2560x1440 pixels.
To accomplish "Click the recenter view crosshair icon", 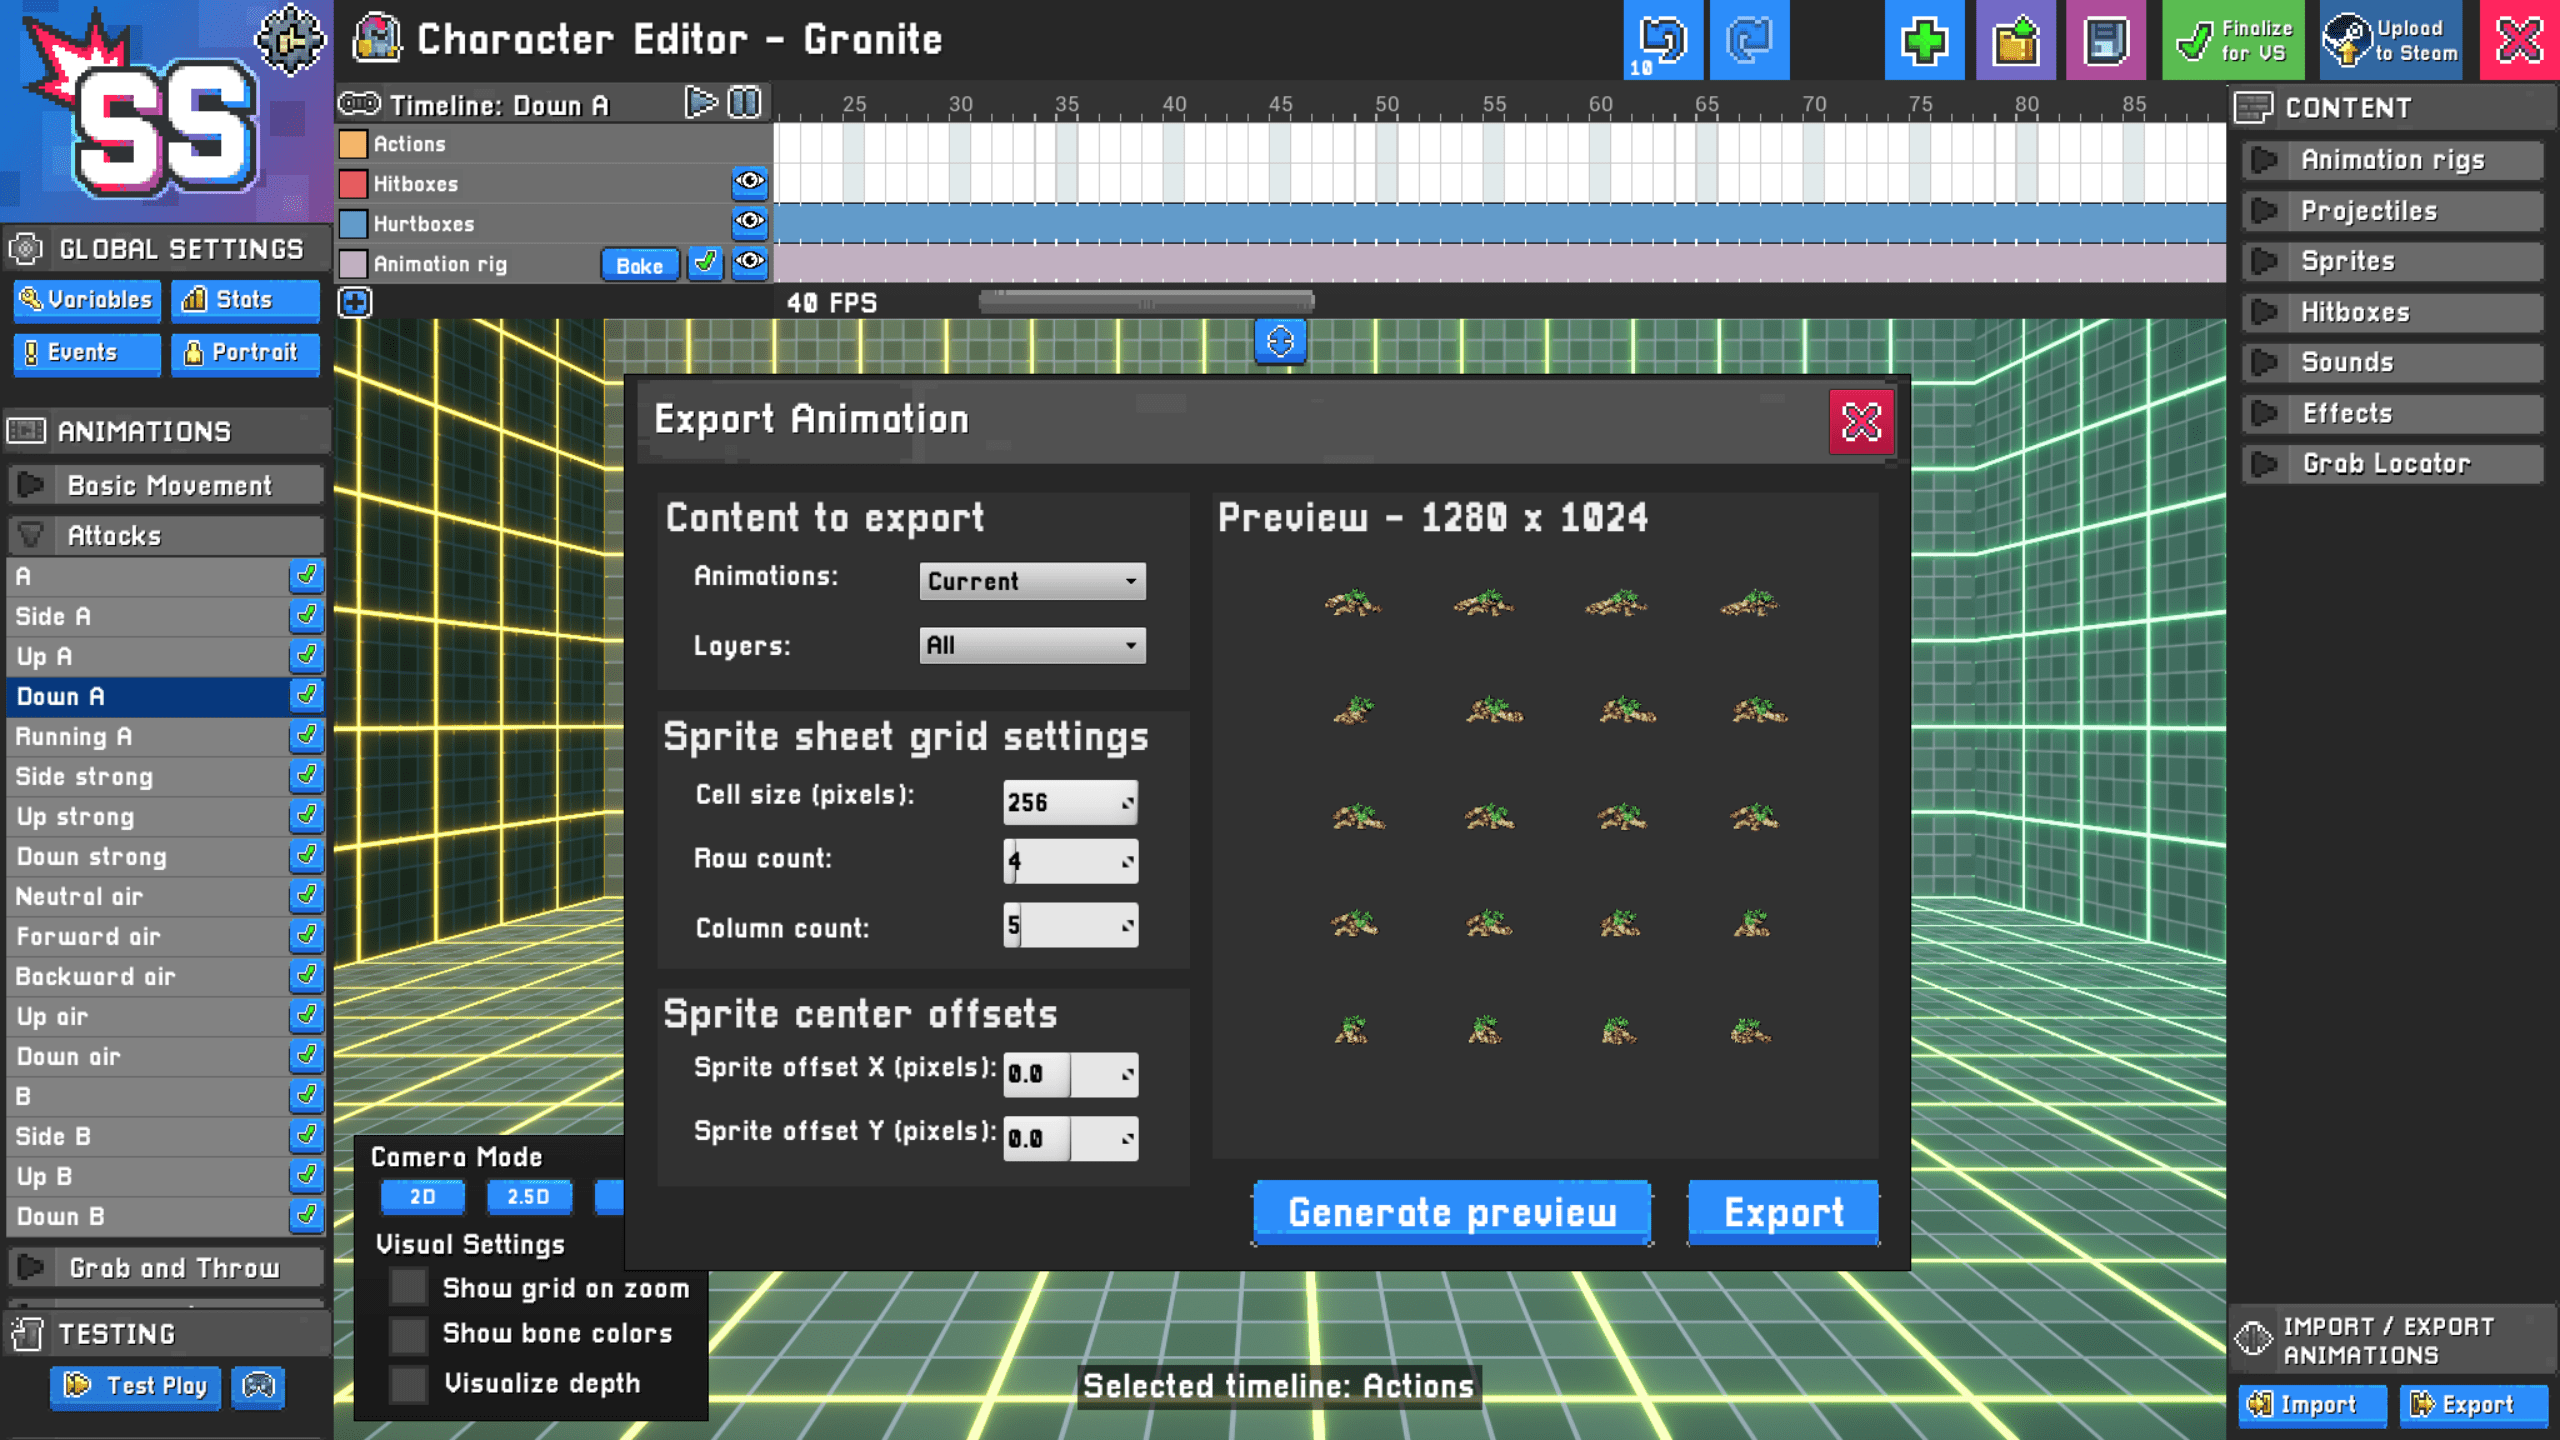I will pyautogui.click(x=1280, y=342).
